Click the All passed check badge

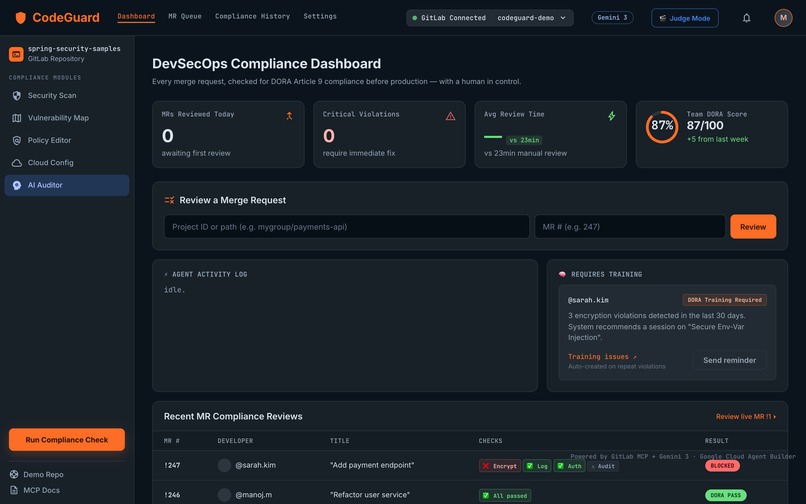tap(505, 496)
